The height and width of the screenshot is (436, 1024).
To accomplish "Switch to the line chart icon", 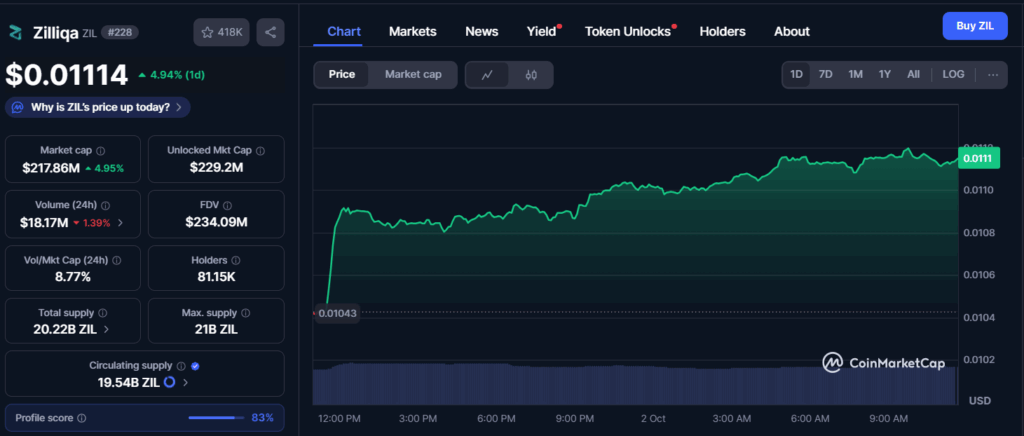I will coord(487,74).
